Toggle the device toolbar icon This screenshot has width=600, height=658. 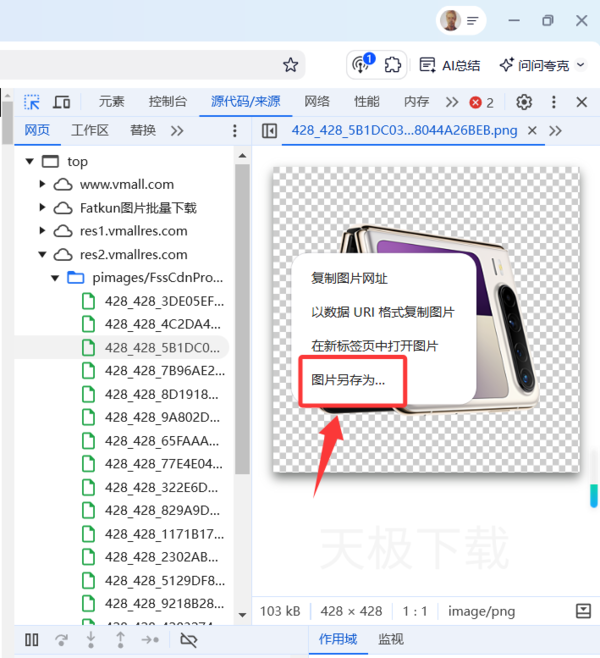point(62,102)
